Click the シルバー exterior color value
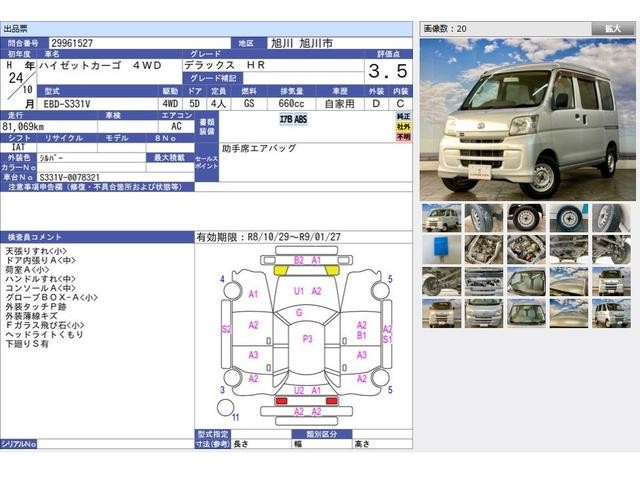The image size is (640, 480). point(51,158)
